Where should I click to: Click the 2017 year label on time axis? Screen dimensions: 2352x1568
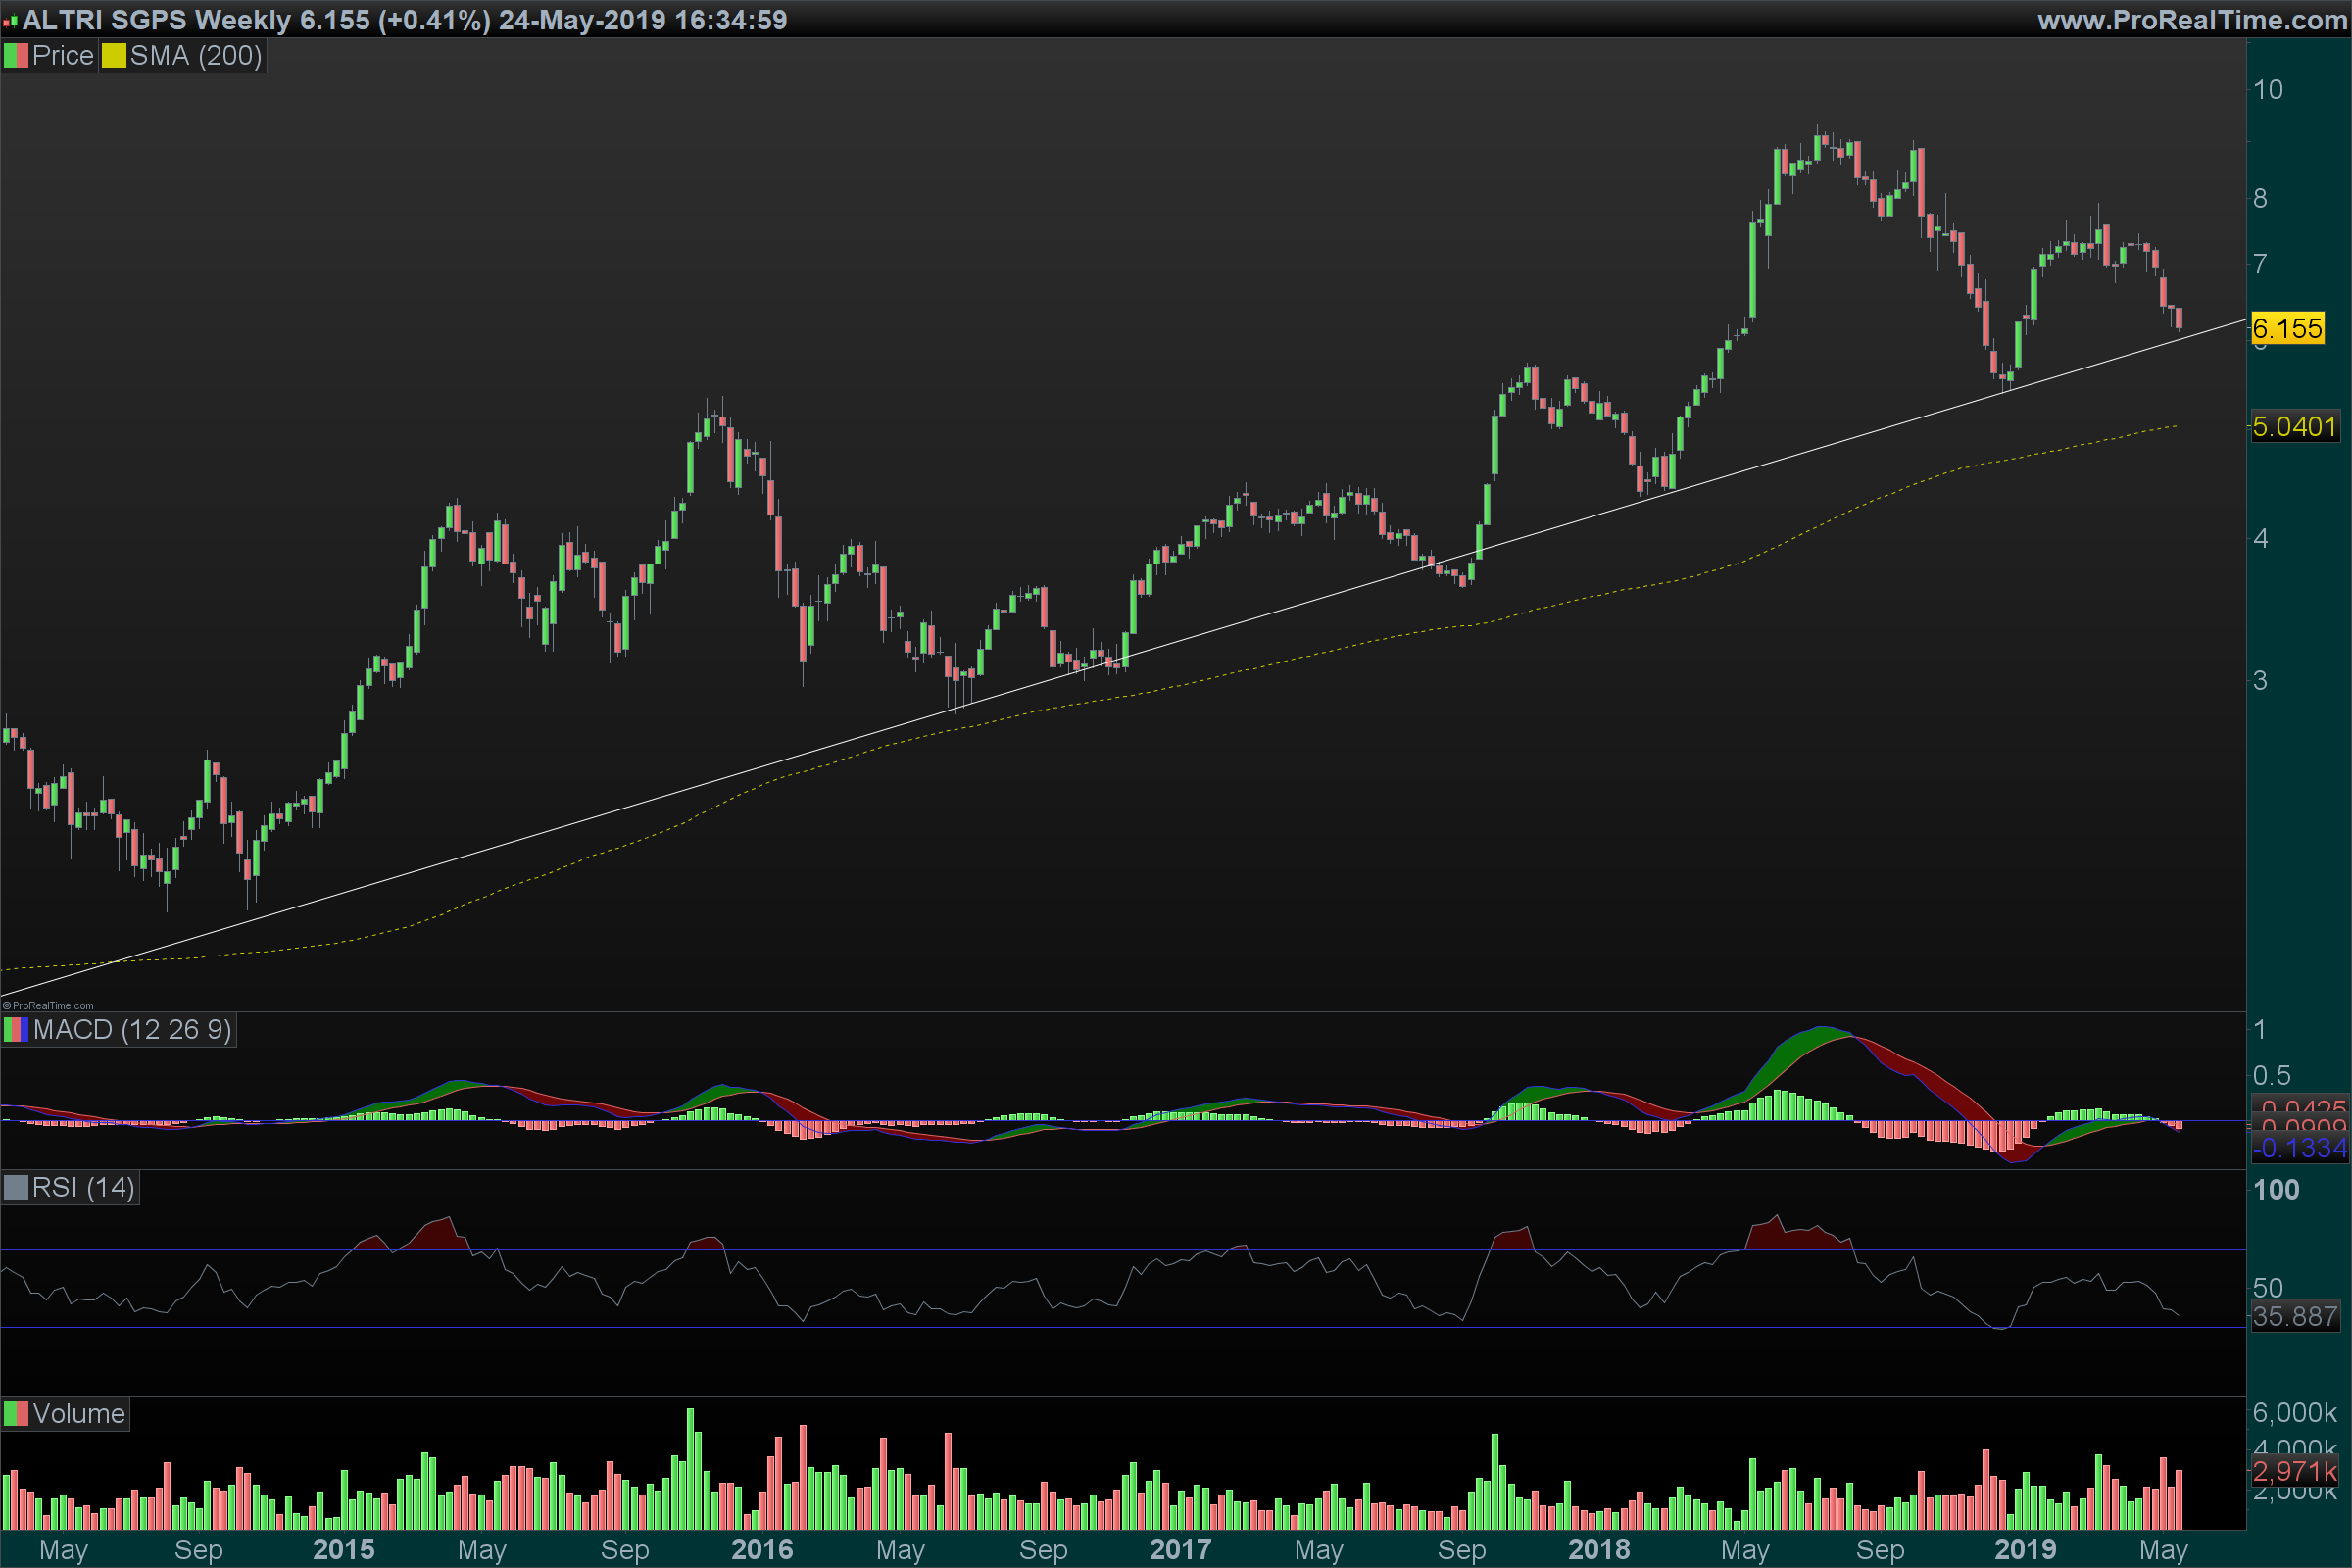(x=1180, y=1550)
